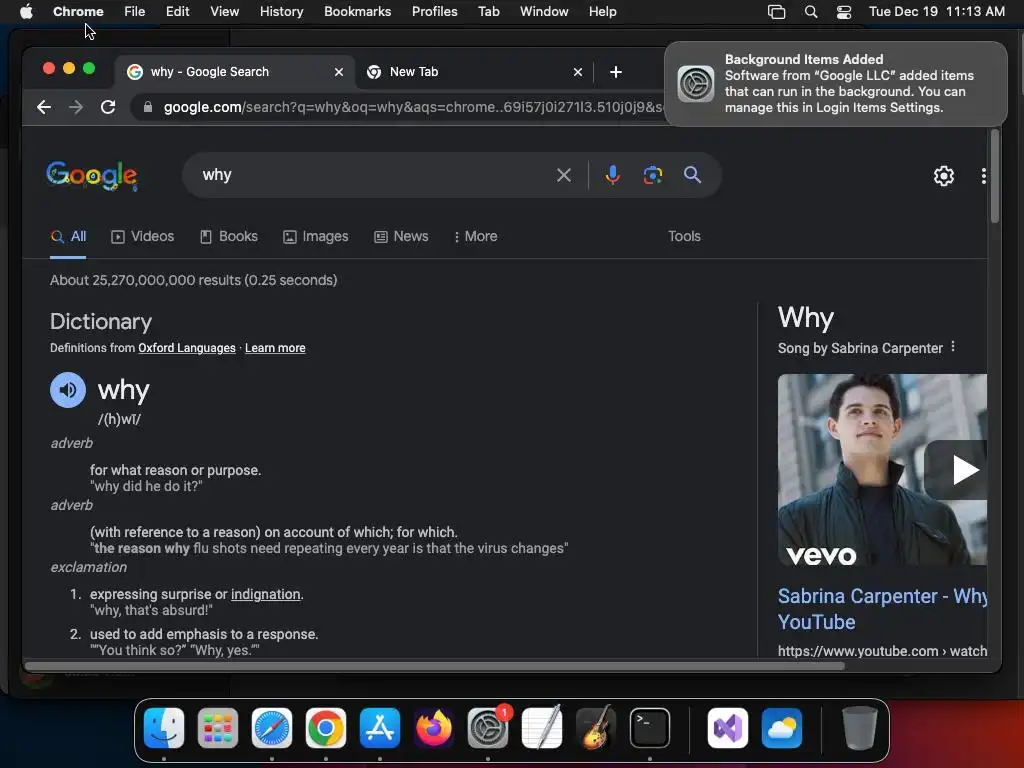Click the horizontal scrollbar at window bottom

[435, 666]
